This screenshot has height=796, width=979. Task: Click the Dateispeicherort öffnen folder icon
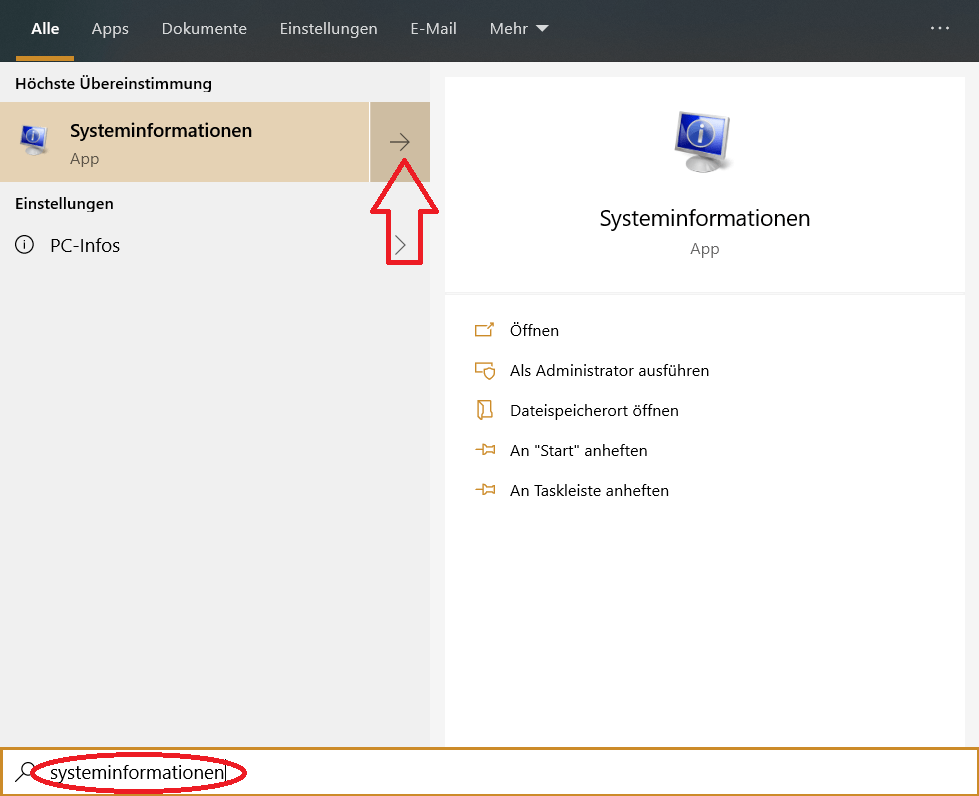pyautogui.click(x=485, y=410)
